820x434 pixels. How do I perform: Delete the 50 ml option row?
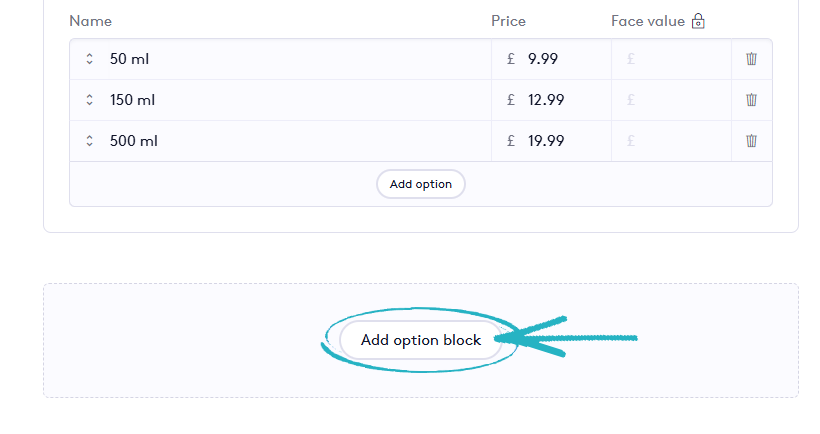pyautogui.click(x=751, y=59)
